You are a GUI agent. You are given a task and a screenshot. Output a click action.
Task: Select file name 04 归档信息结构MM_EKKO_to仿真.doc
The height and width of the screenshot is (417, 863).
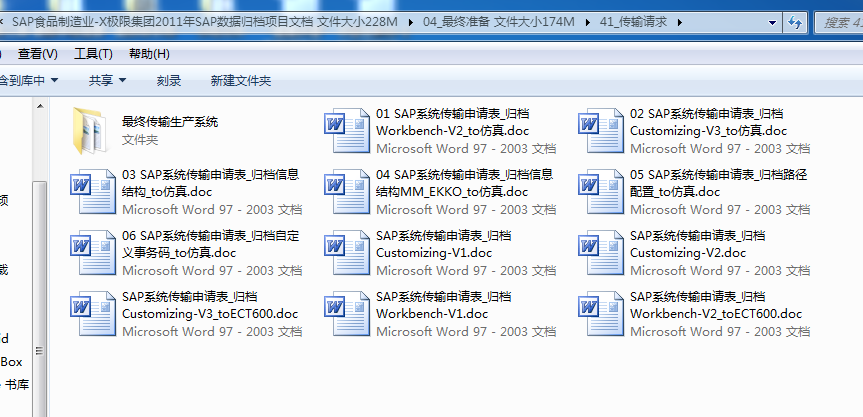pos(465,183)
